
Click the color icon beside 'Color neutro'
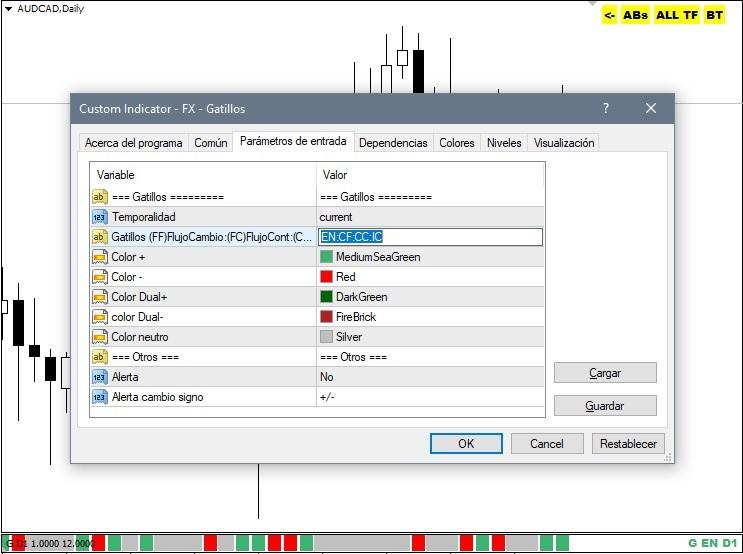click(99, 337)
